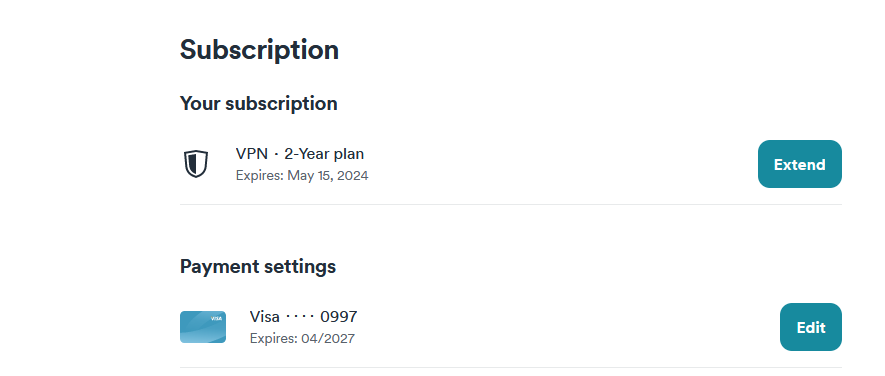Select the VPN 2-Year plan label
This screenshot has width=885, height=376.
300,154
